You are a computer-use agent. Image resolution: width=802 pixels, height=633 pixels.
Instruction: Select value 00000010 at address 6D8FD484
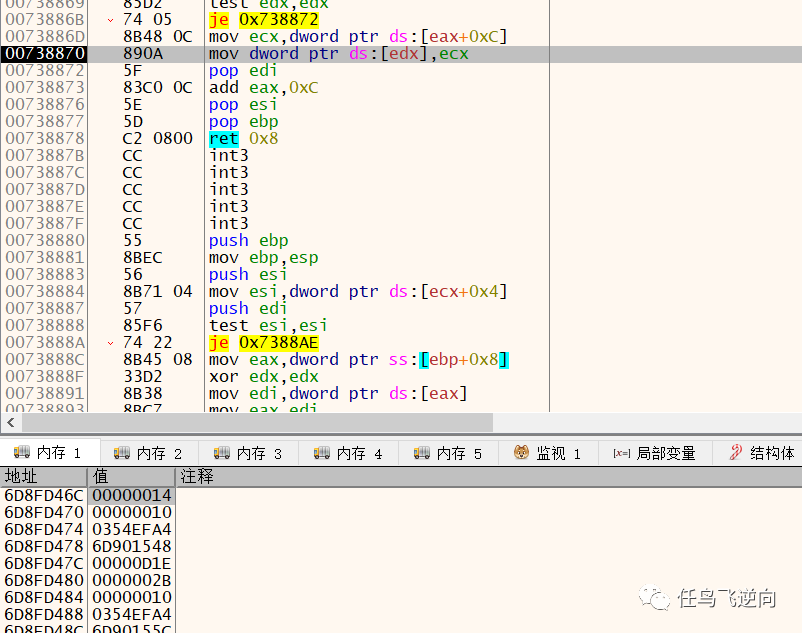[x=132, y=597]
